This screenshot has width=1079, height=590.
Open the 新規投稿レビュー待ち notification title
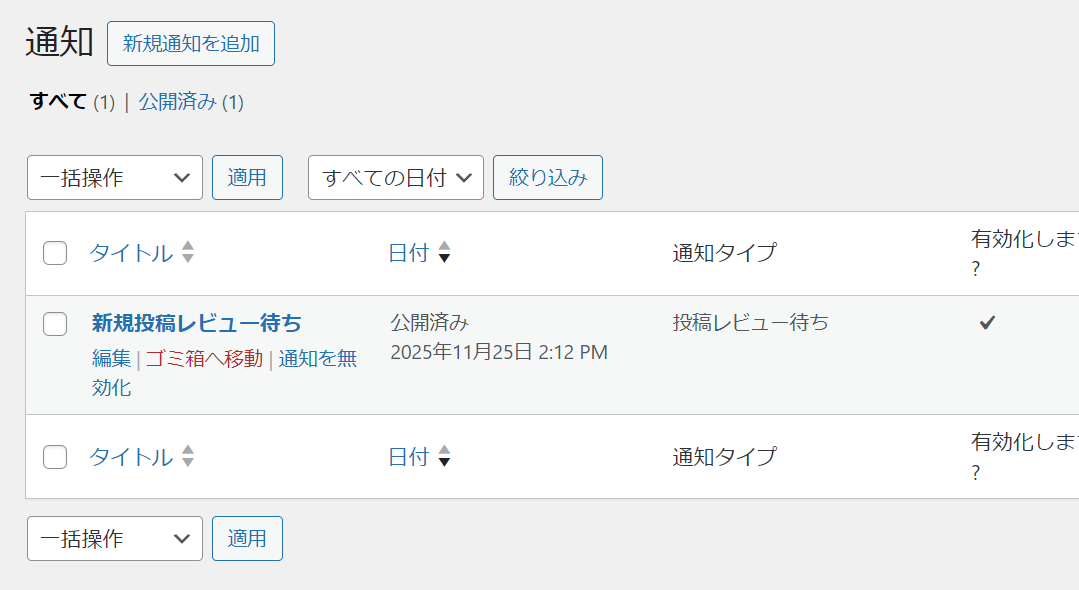click(197, 323)
